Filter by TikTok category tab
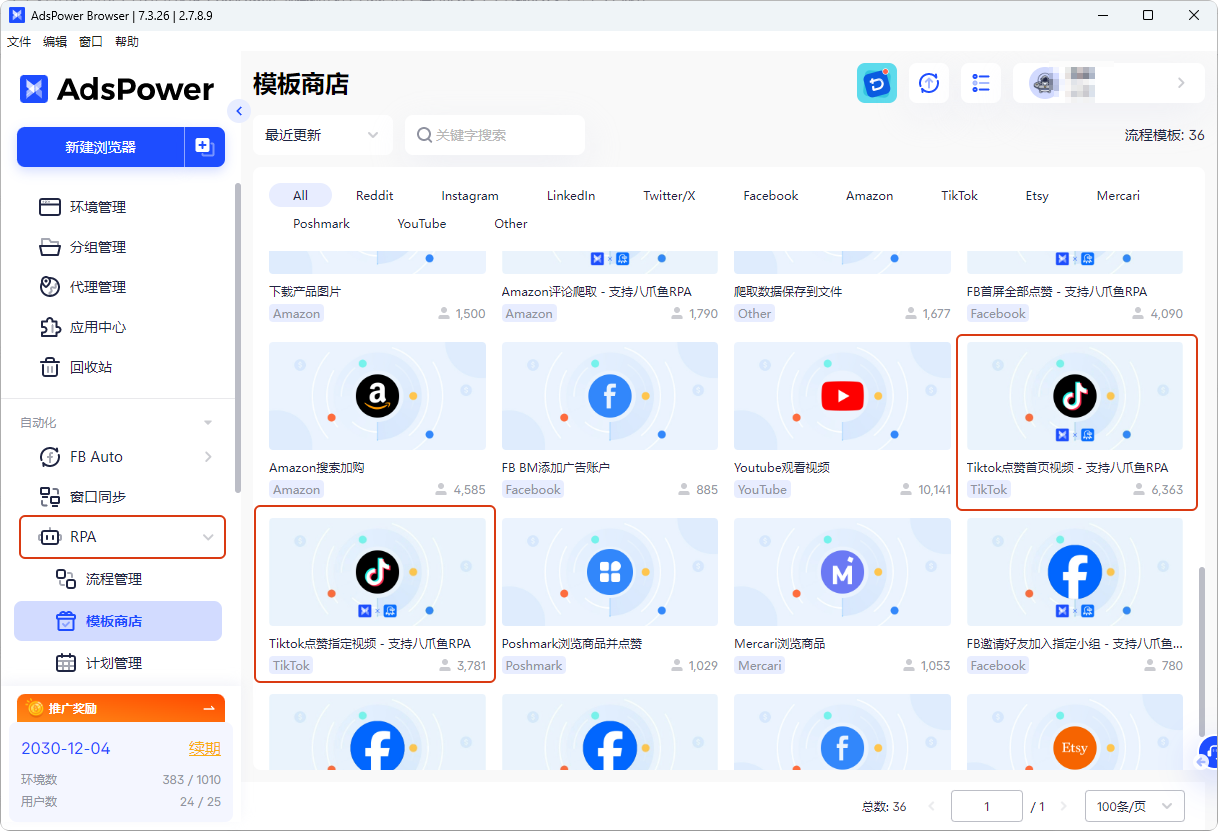 [x=959, y=195]
